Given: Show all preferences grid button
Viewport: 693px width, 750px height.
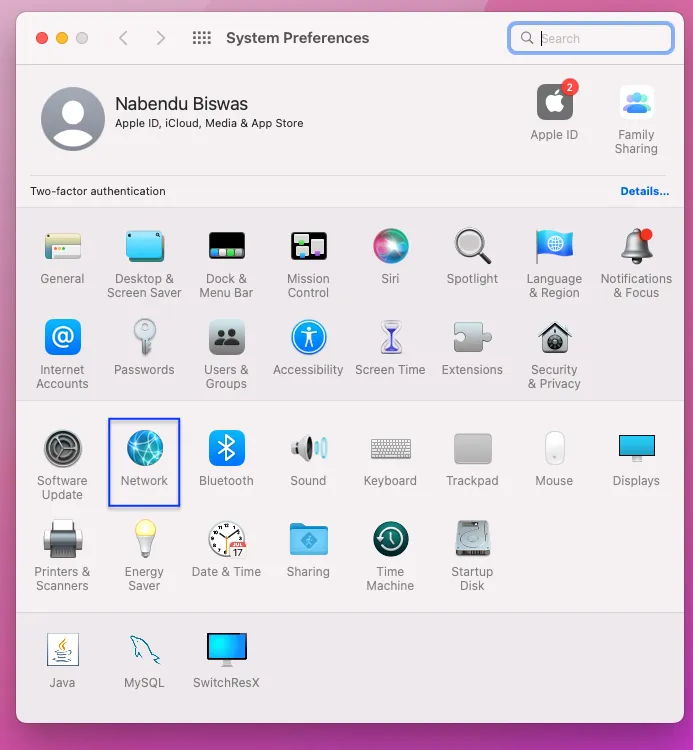Looking at the screenshot, I should pyautogui.click(x=202, y=38).
